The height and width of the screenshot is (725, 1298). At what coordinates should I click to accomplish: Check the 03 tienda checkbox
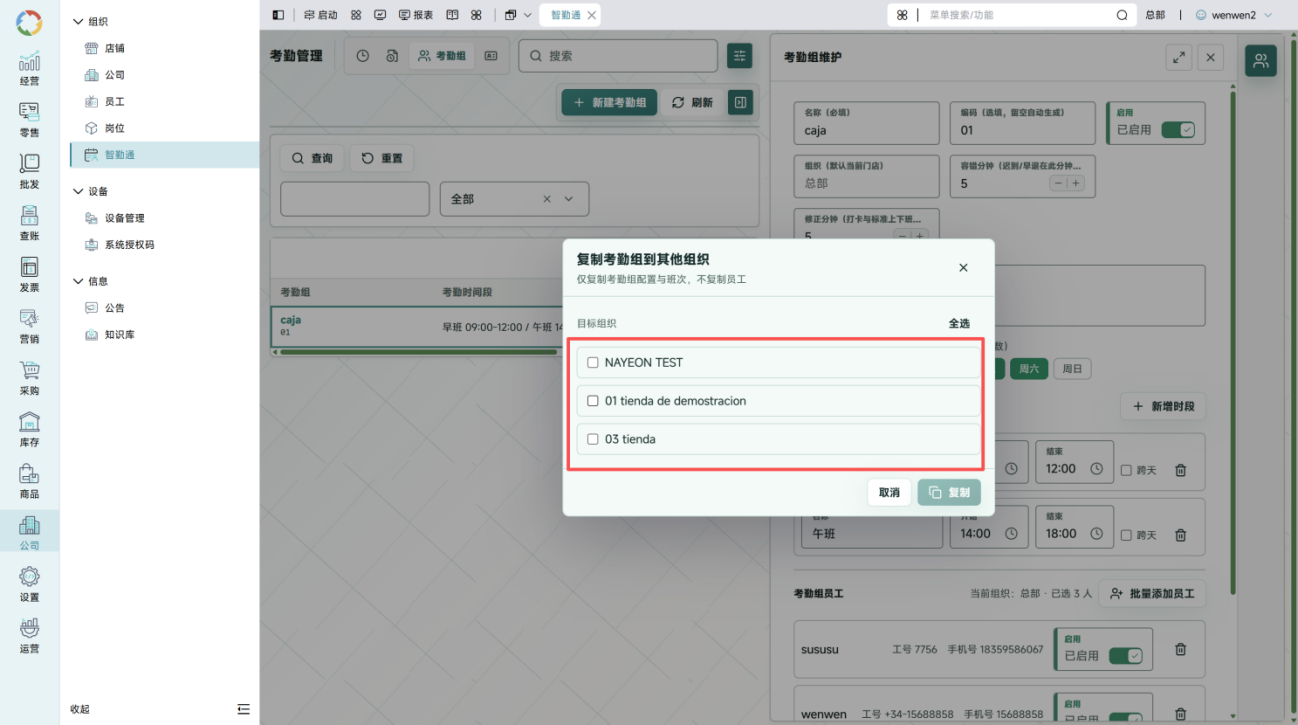coord(593,439)
